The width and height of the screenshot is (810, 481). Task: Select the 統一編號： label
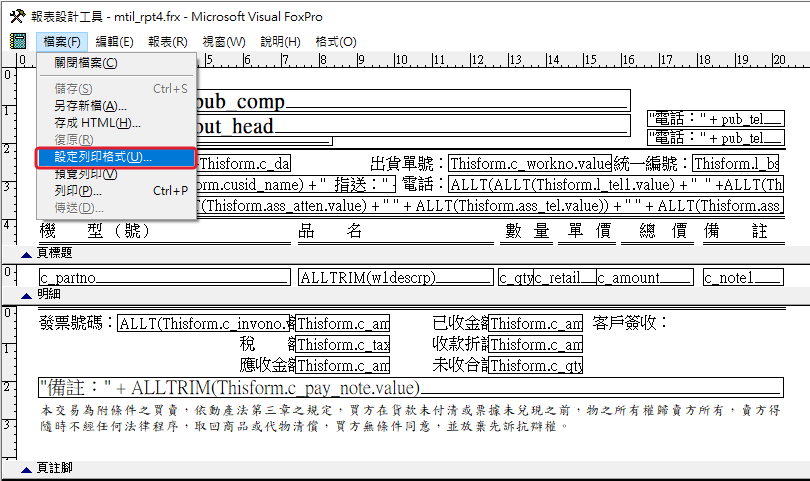[652, 164]
